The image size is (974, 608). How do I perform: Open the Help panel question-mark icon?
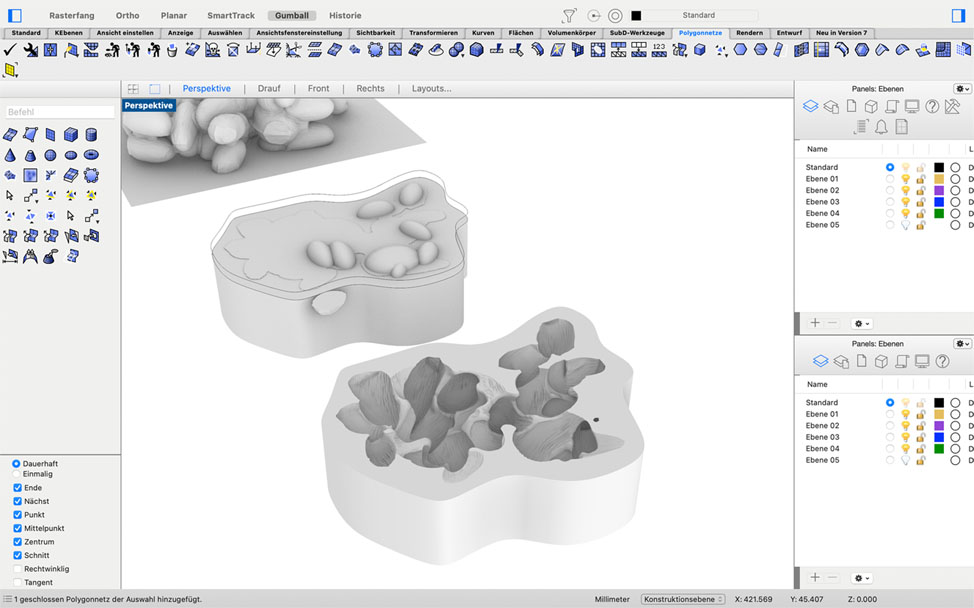931,107
